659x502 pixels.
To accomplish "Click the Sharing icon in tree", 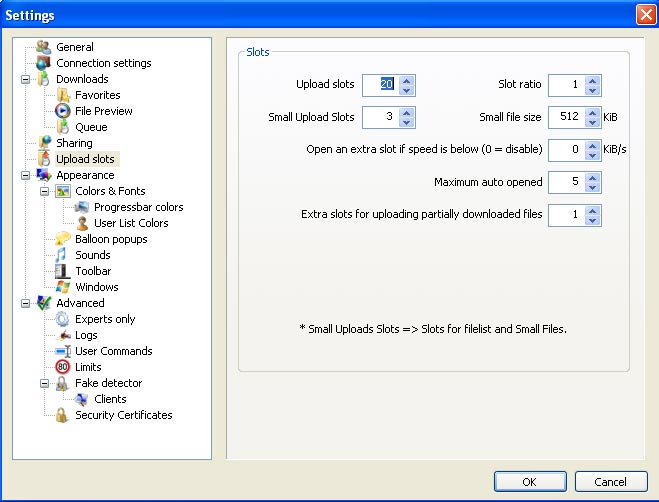I will tap(44, 143).
